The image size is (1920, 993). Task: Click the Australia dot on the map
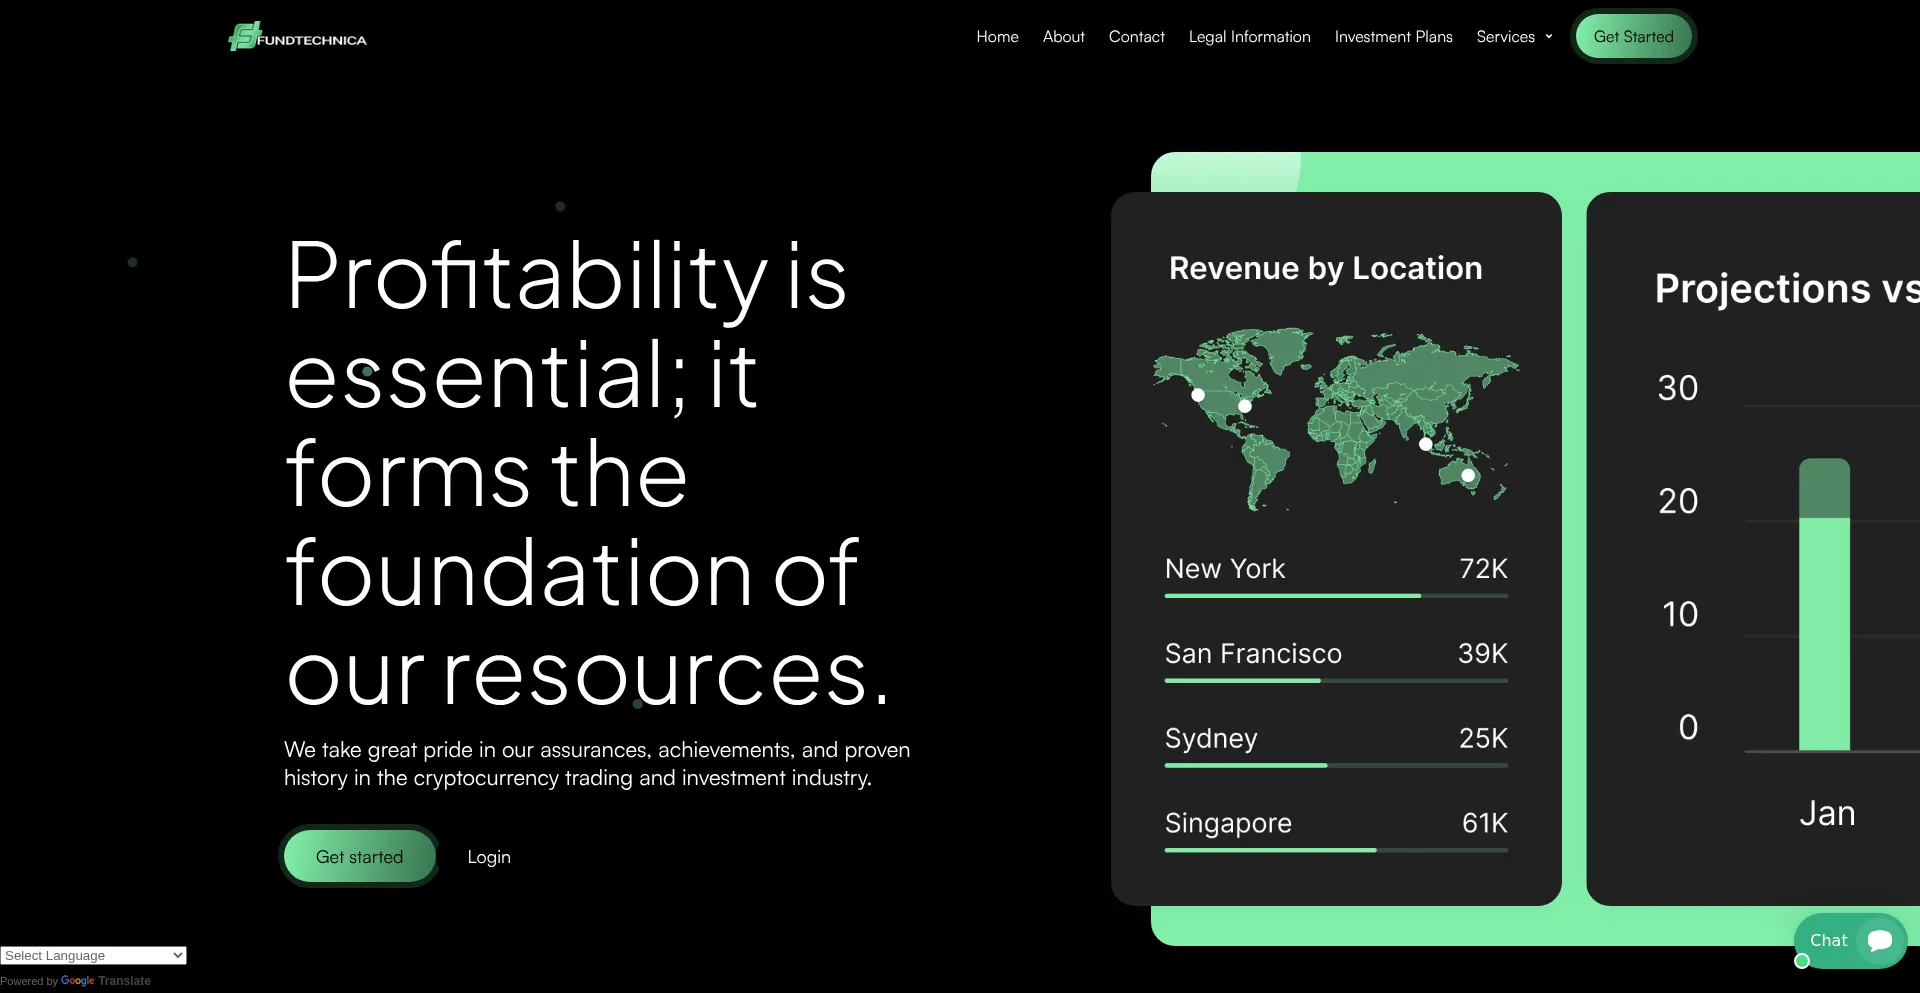click(1468, 476)
